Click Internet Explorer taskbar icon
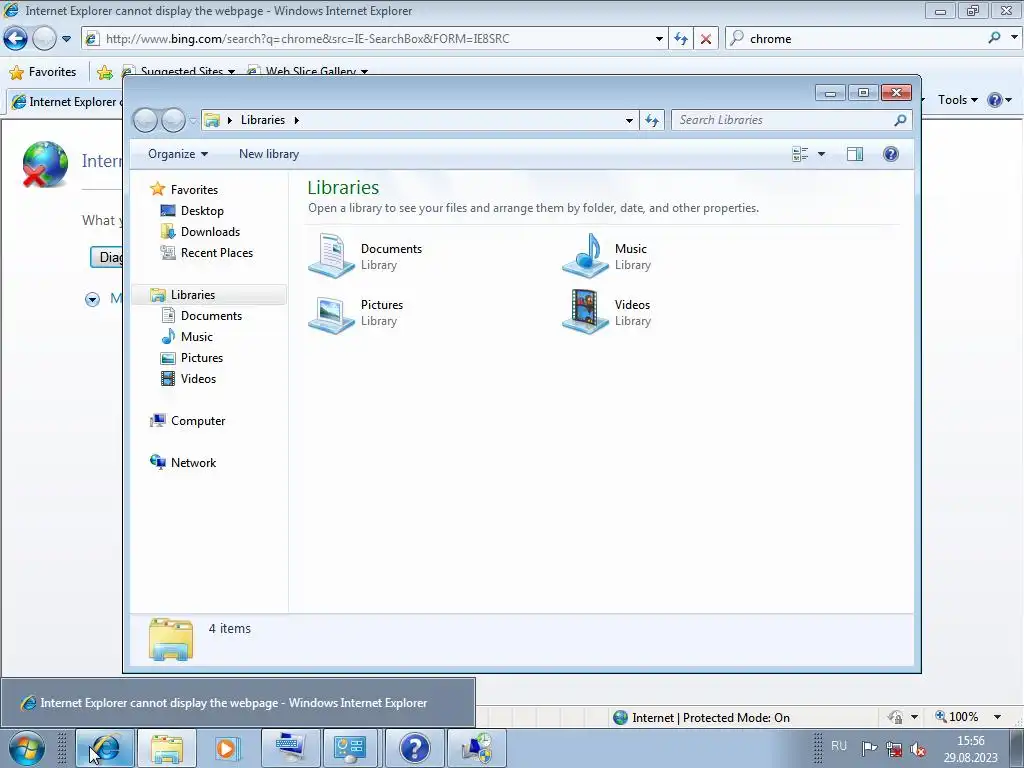The width and height of the screenshot is (1024, 768). tap(105, 748)
